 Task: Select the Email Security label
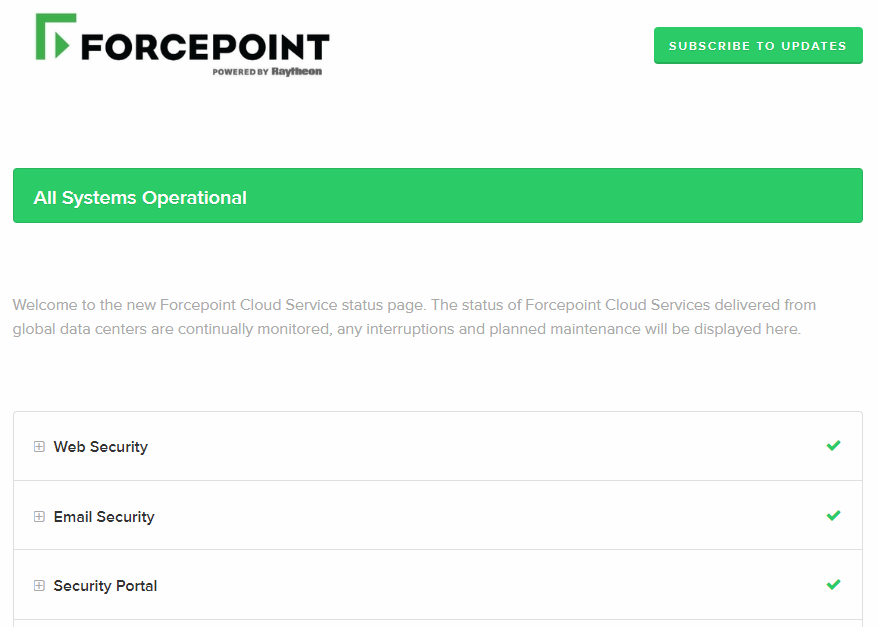coord(104,517)
